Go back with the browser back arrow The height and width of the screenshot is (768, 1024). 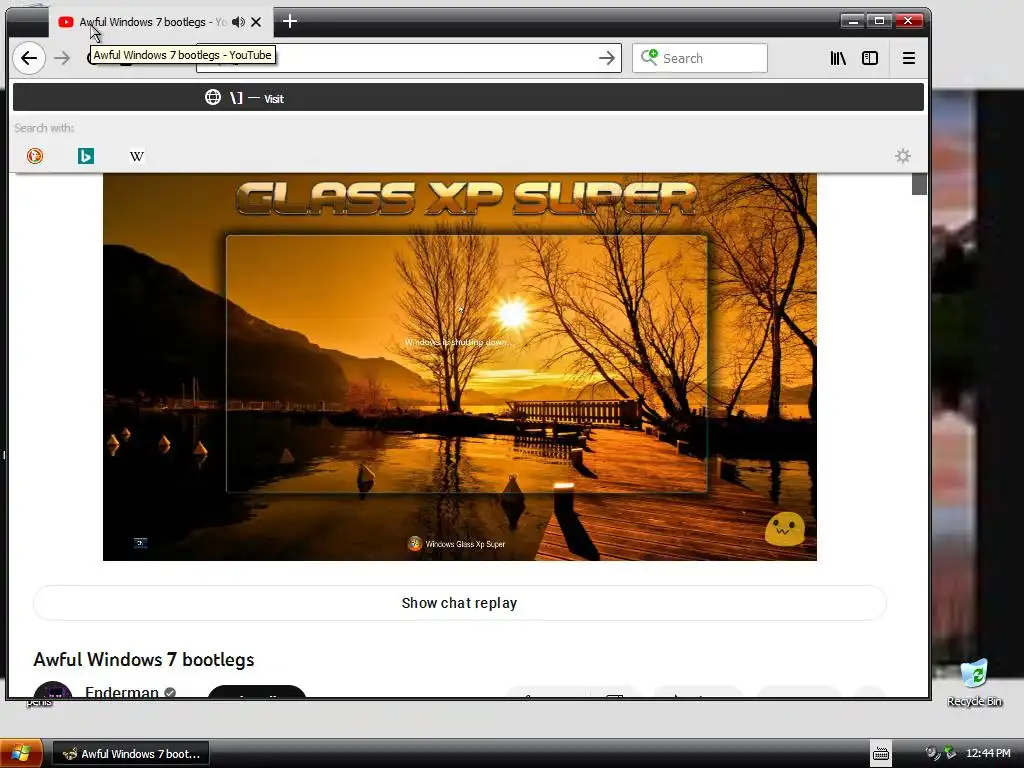29,58
